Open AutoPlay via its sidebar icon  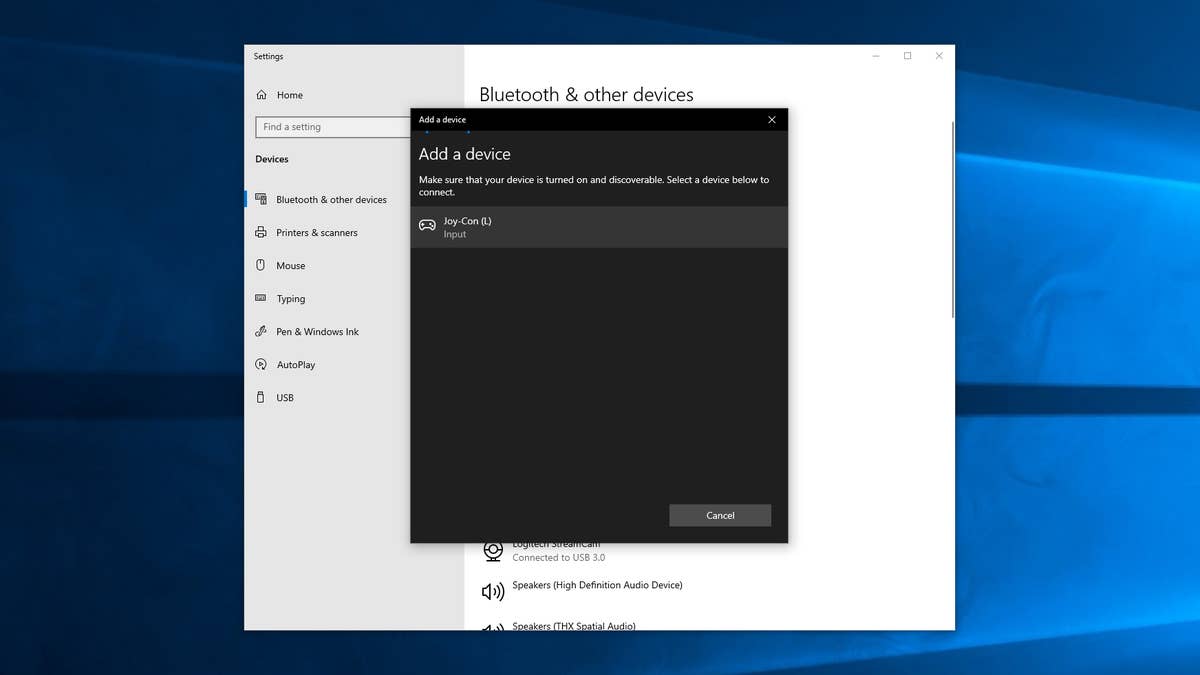[x=261, y=365]
